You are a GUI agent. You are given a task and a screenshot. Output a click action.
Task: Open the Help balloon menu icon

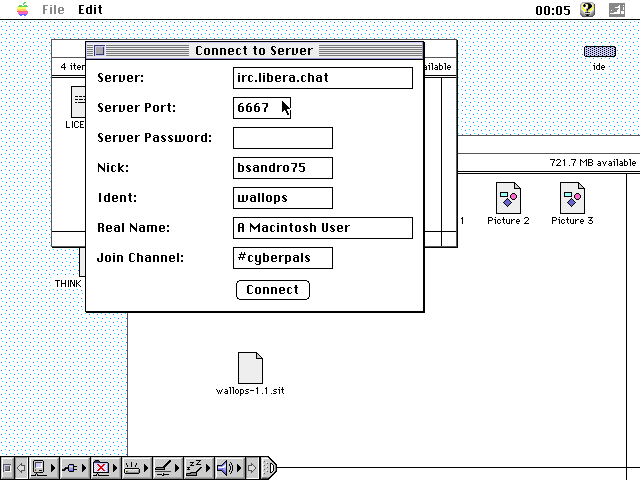[588, 9]
